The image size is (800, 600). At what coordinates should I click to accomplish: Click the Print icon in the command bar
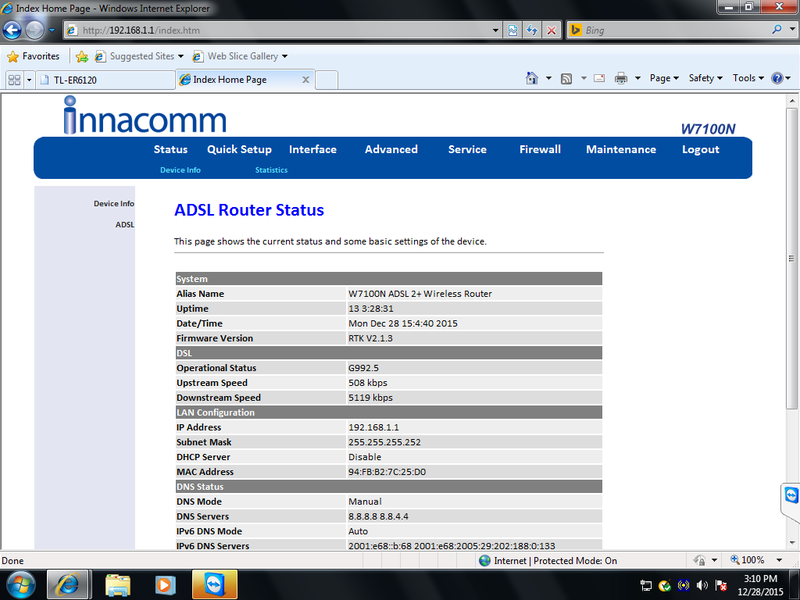pyautogui.click(x=621, y=78)
